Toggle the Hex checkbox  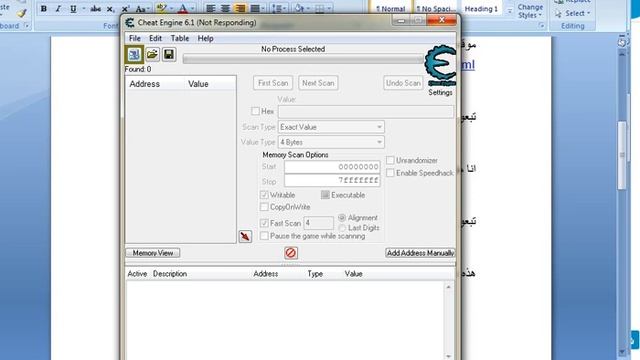[256, 111]
